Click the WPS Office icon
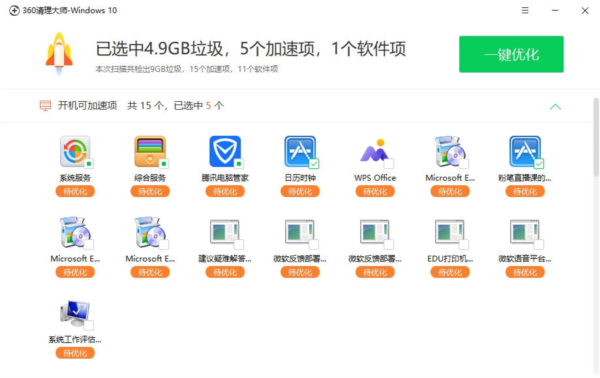This screenshot has width=600, height=378. pos(375,151)
